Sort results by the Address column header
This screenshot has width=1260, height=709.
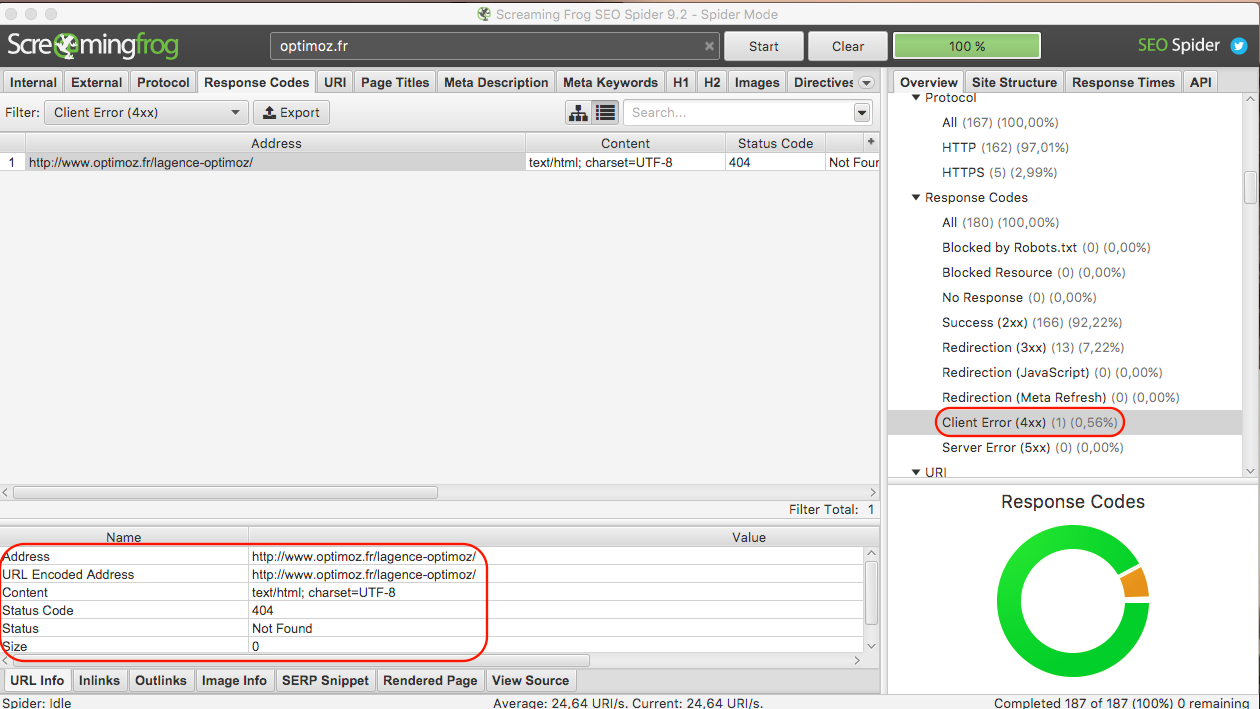click(276, 143)
